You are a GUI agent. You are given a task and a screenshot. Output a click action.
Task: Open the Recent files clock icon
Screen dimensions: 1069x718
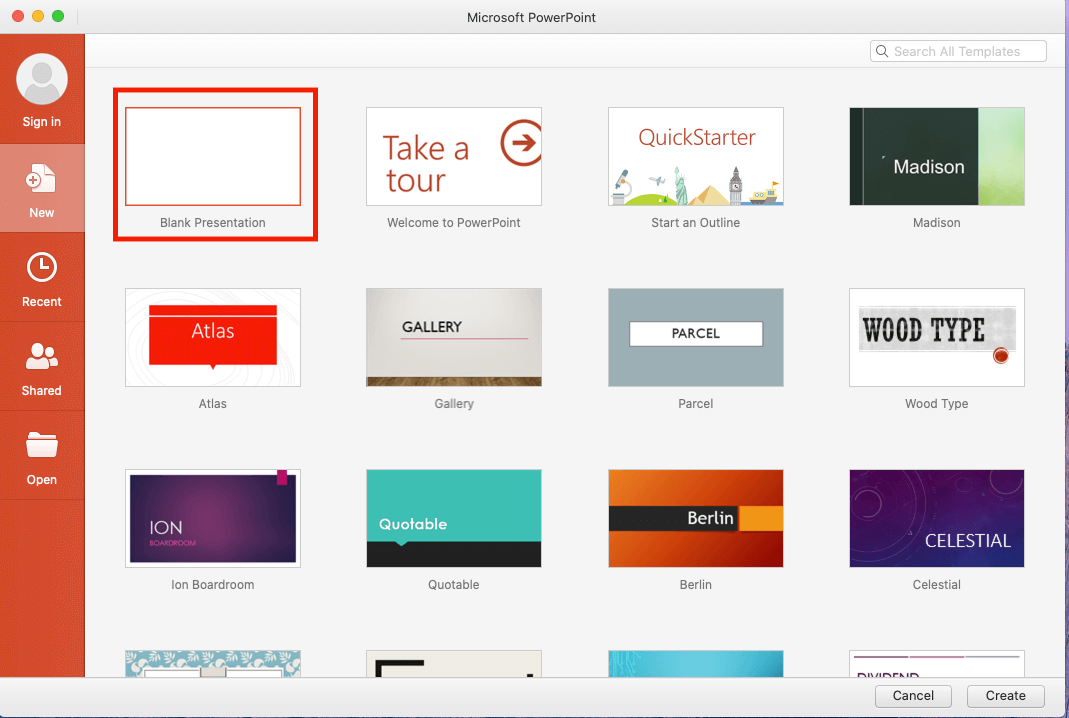click(42, 267)
